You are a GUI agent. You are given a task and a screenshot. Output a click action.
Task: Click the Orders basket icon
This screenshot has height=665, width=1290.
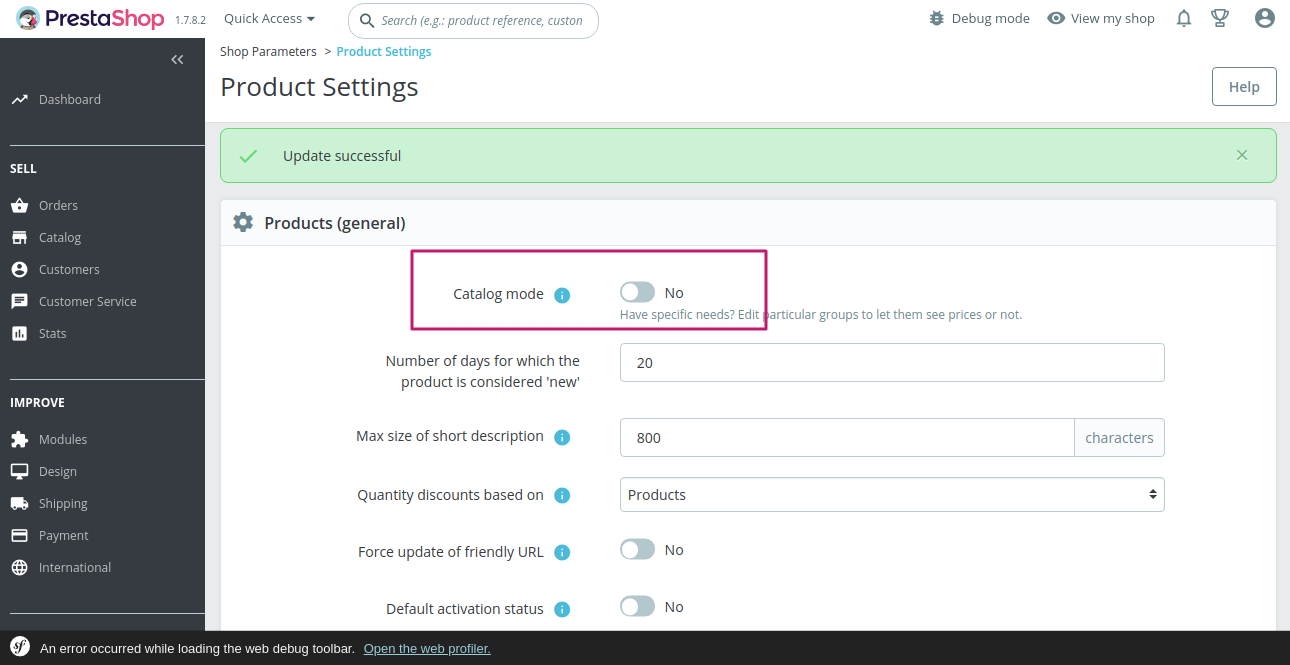[19, 205]
